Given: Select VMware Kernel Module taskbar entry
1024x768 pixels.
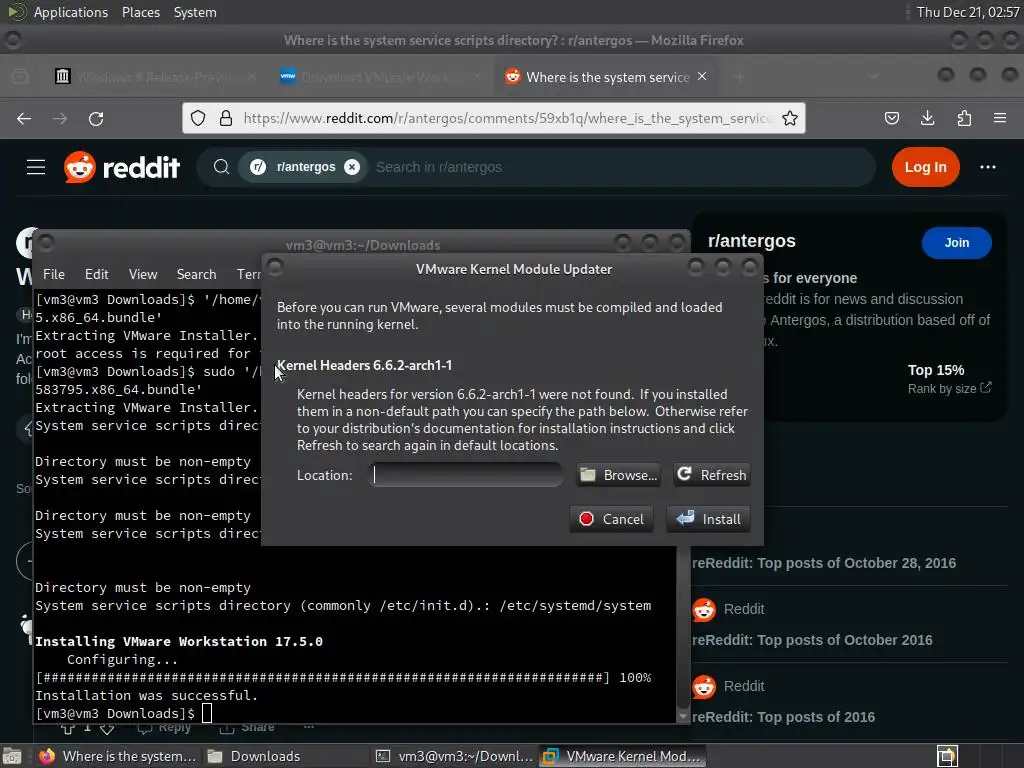Looking at the screenshot, I should pyautogui.click(x=622, y=756).
